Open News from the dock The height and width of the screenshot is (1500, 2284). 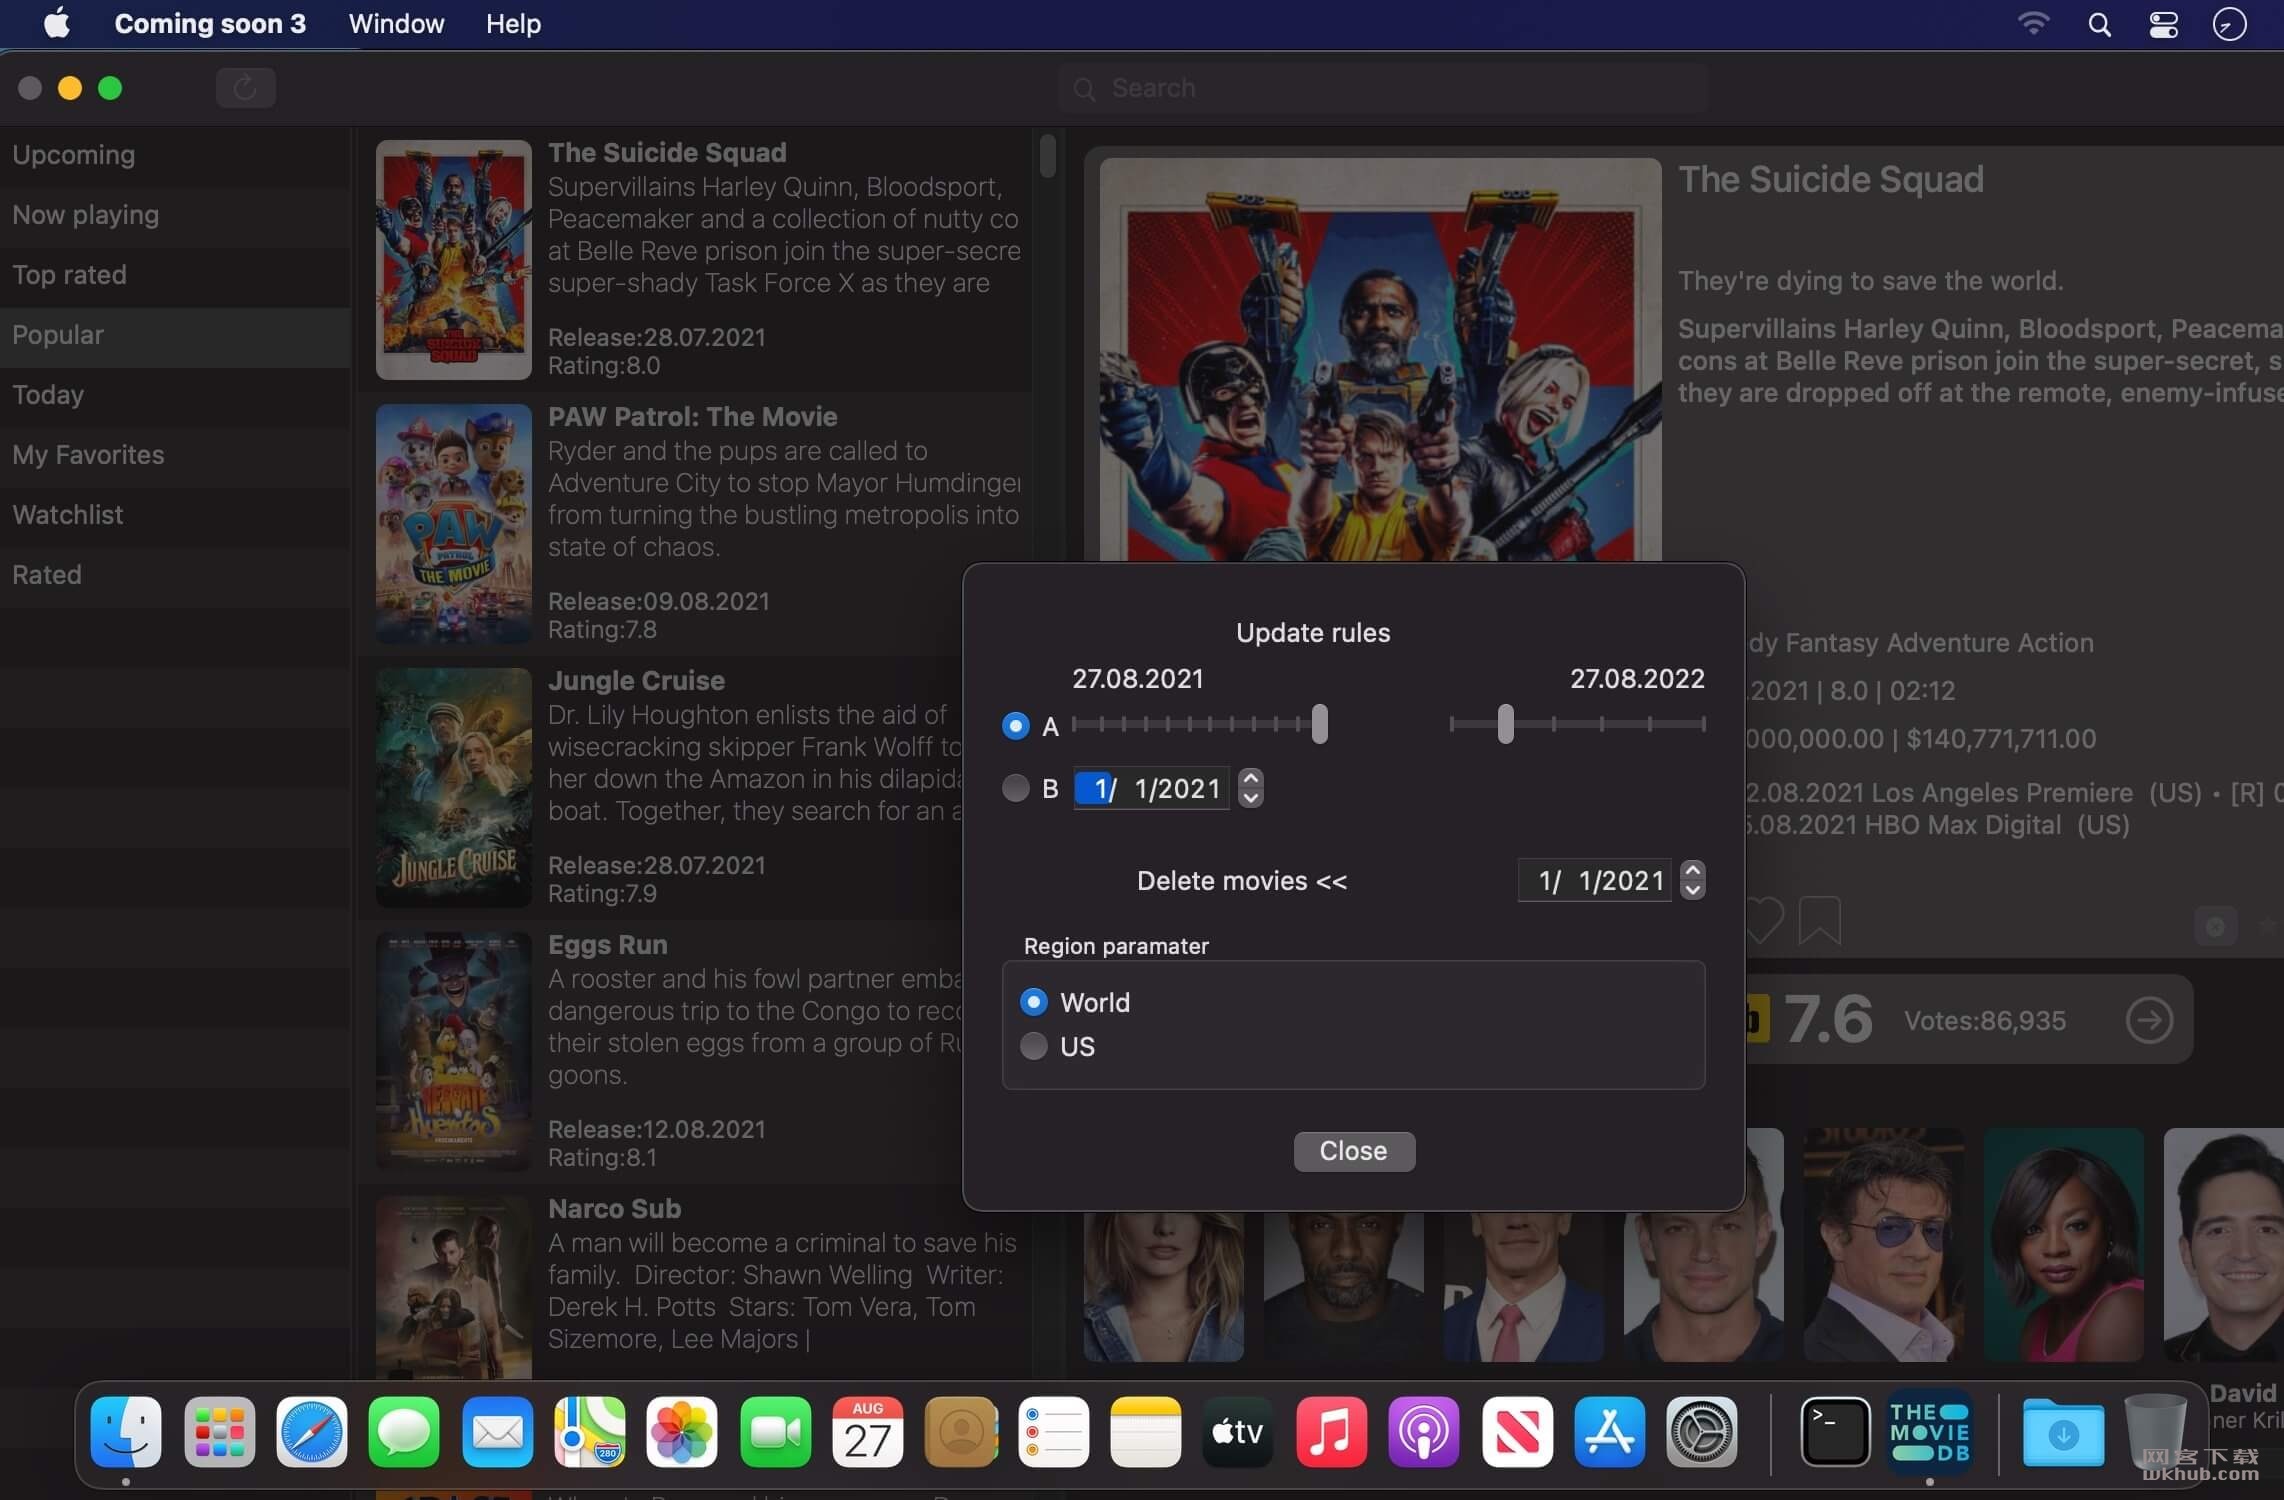tap(1517, 1432)
